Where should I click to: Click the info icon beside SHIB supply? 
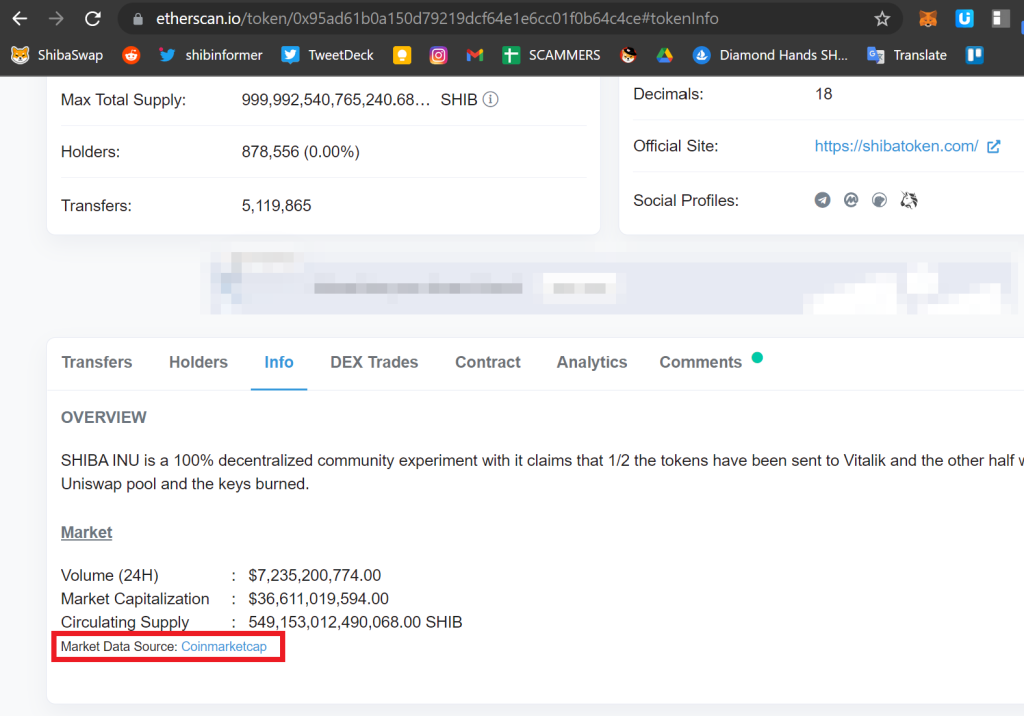click(x=490, y=99)
